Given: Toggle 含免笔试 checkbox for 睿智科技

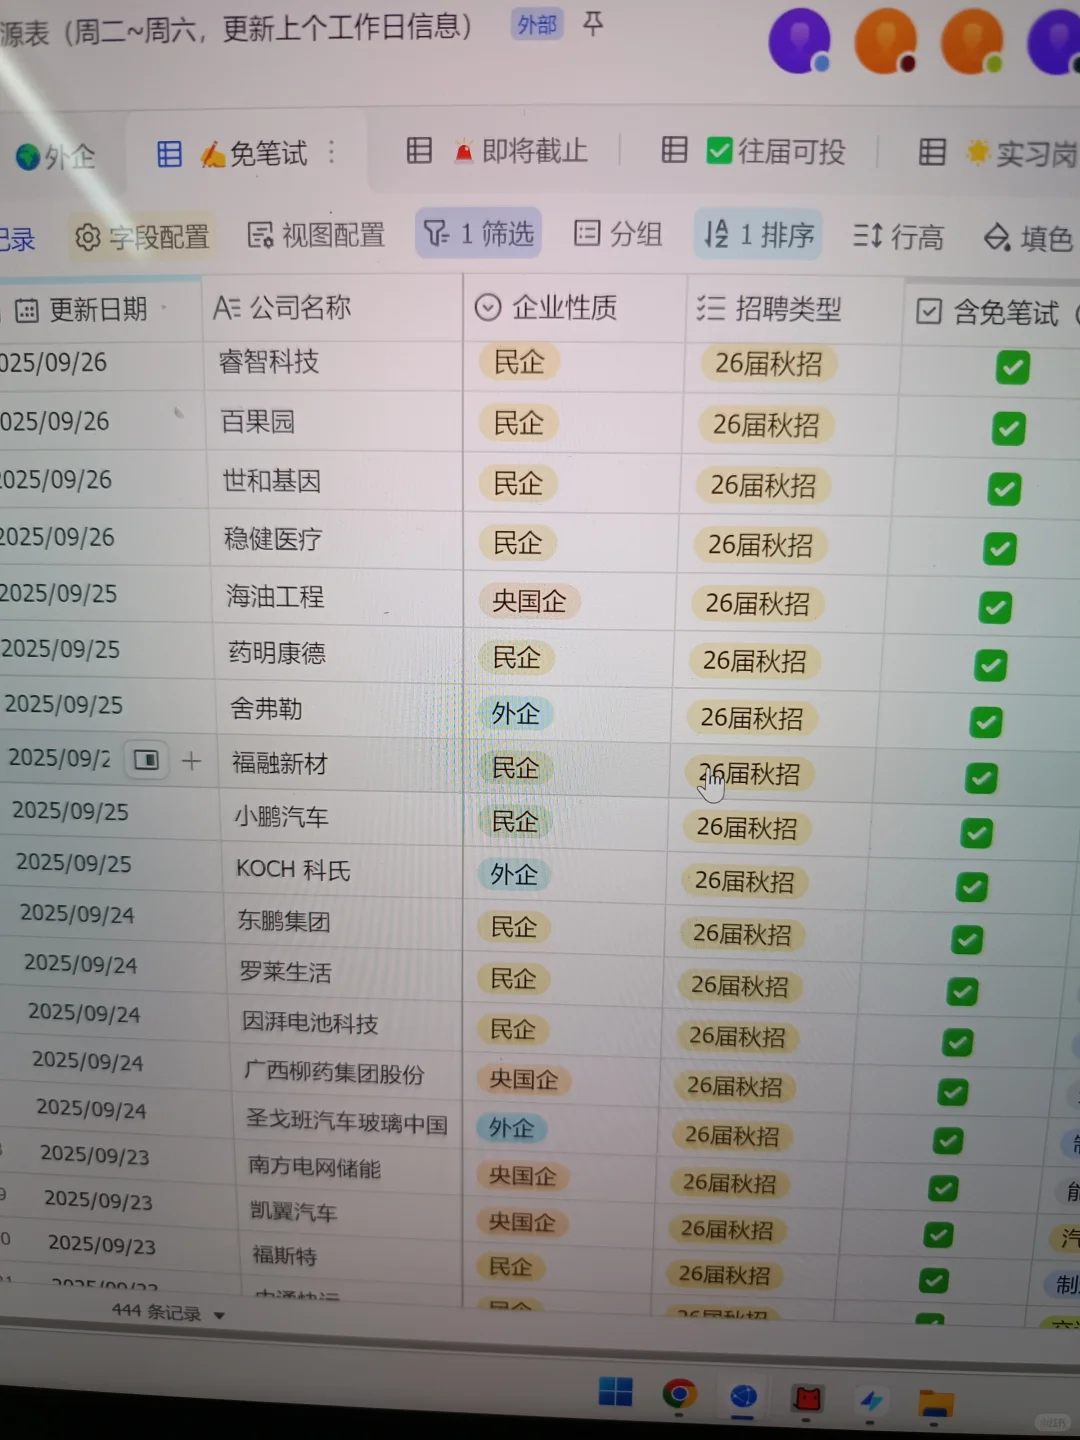Looking at the screenshot, I should point(1013,367).
